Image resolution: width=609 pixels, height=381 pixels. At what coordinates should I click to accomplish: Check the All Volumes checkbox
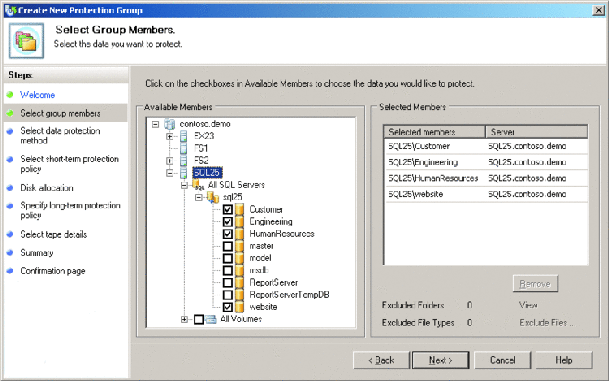click(x=199, y=319)
